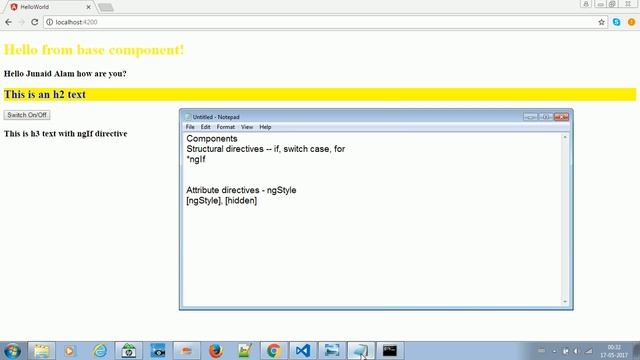
Task: Click the Switch On/Off button
Action: (27, 115)
